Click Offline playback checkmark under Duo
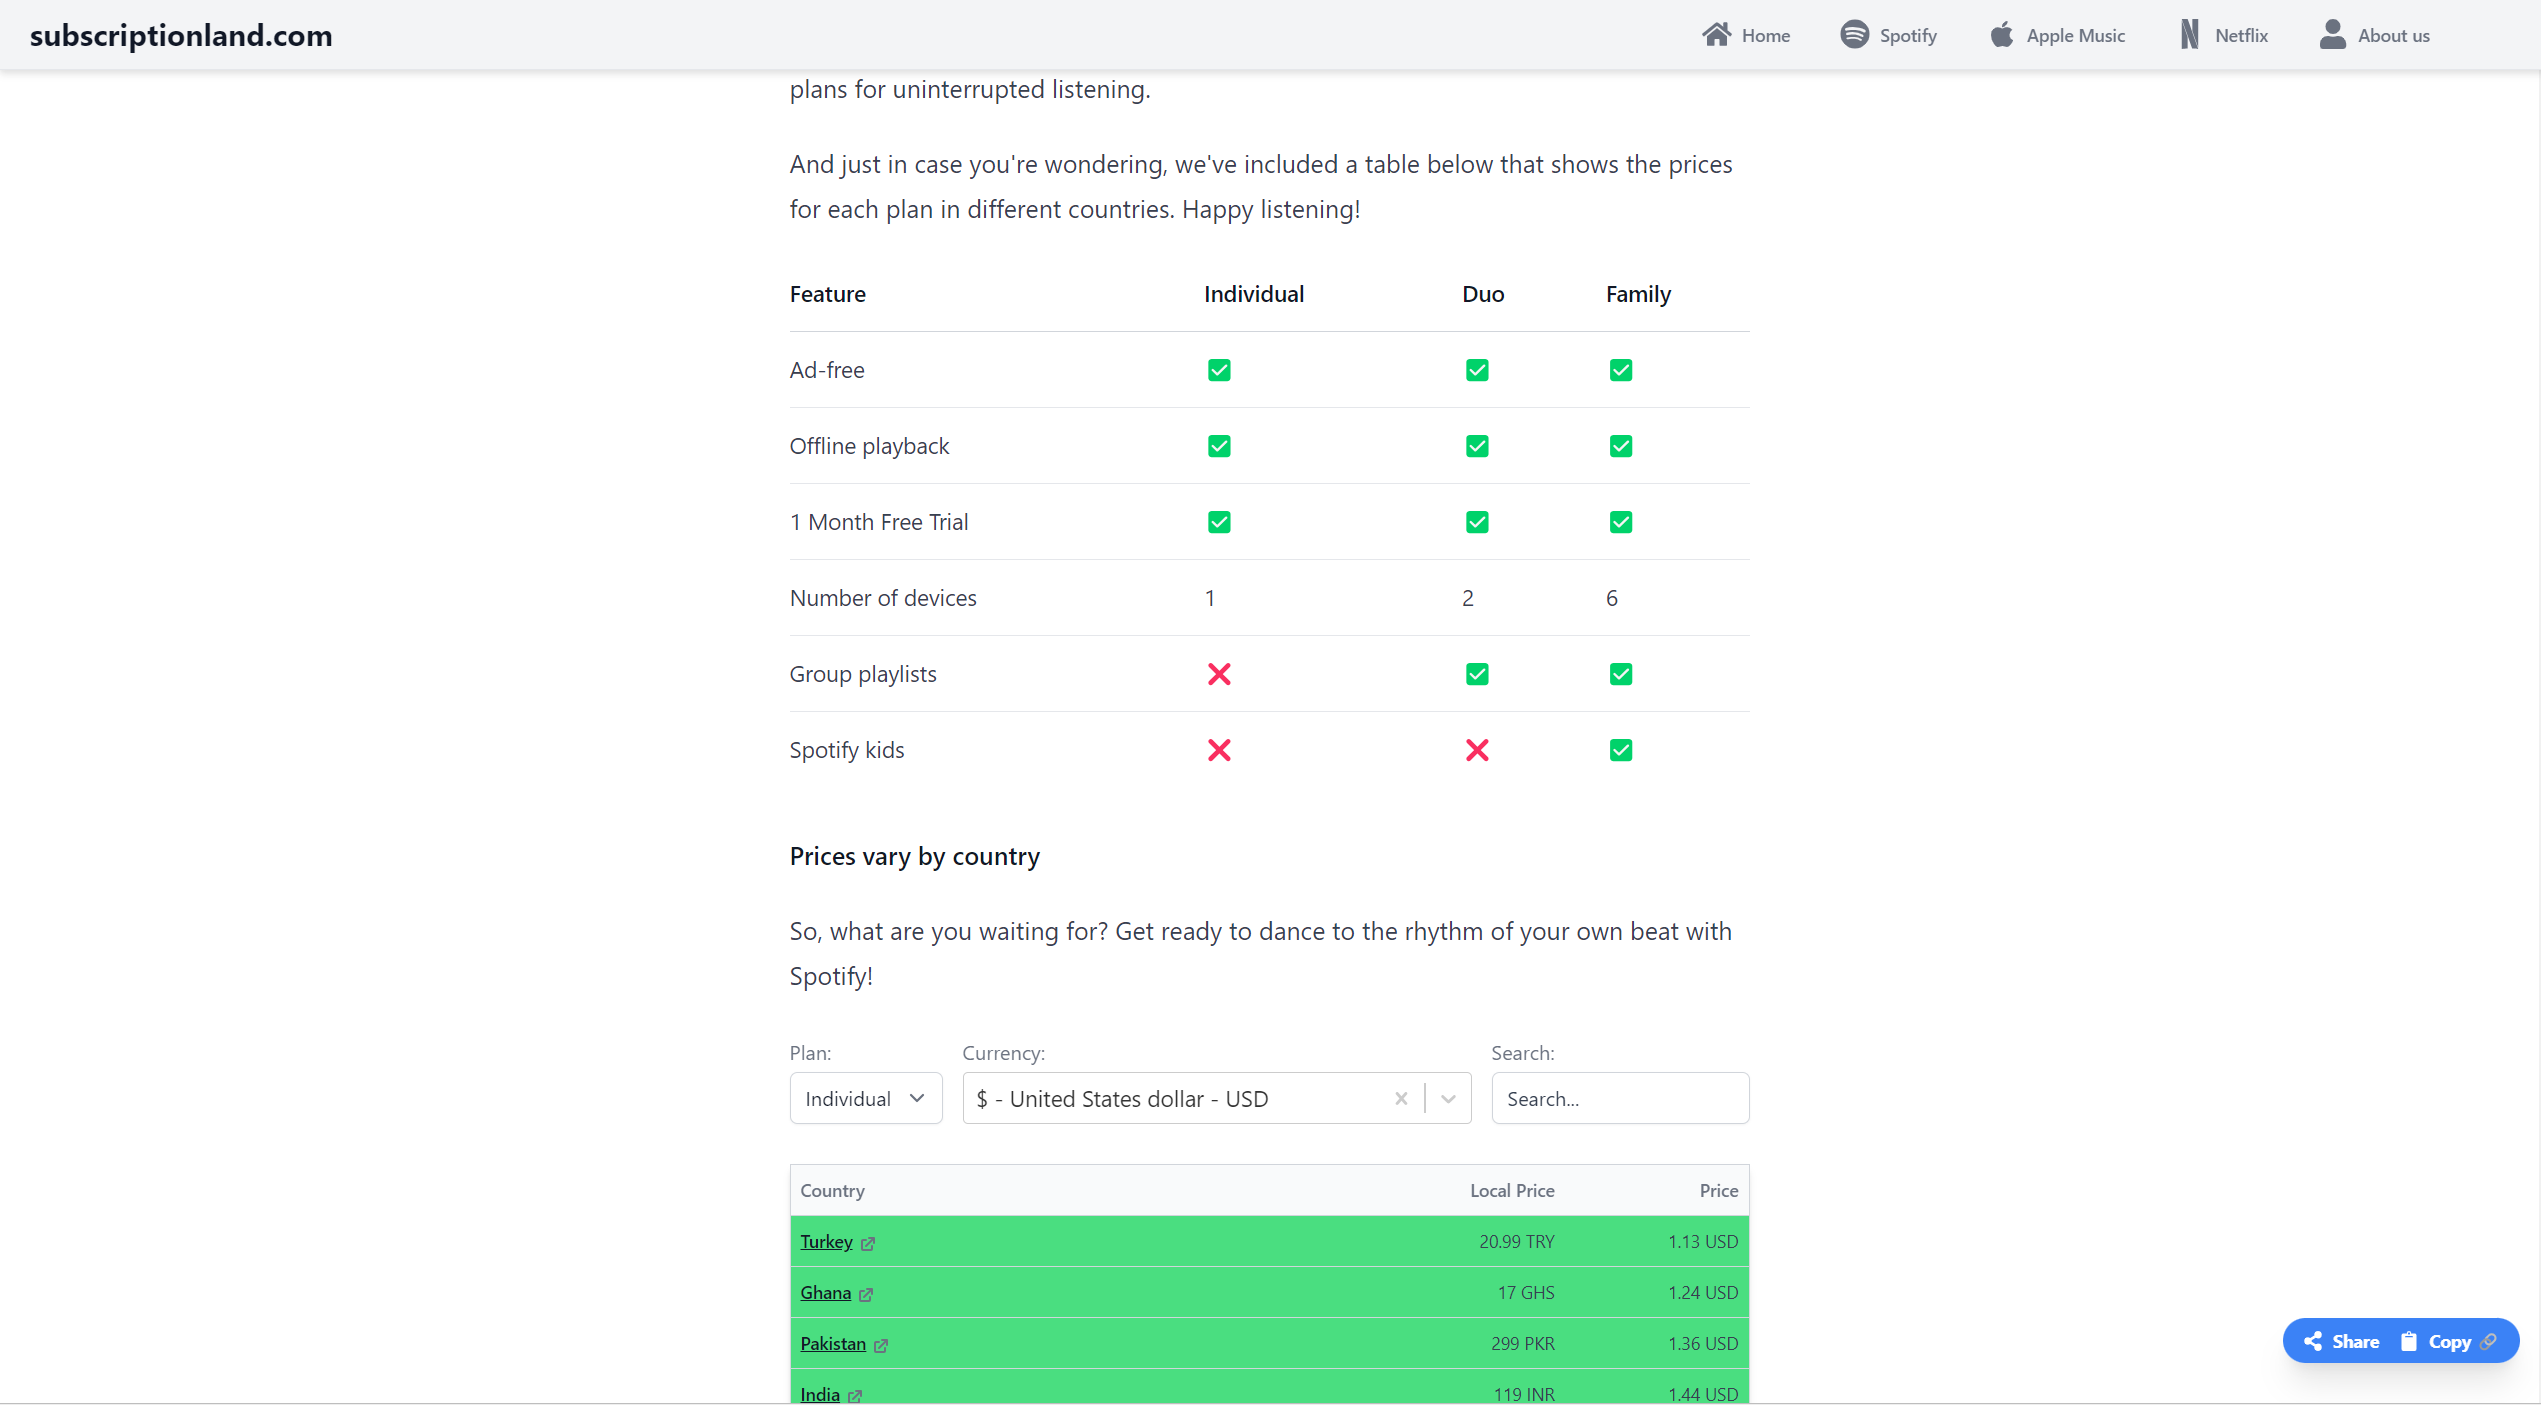The height and width of the screenshot is (1405, 2541). (x=1477, y=446)
